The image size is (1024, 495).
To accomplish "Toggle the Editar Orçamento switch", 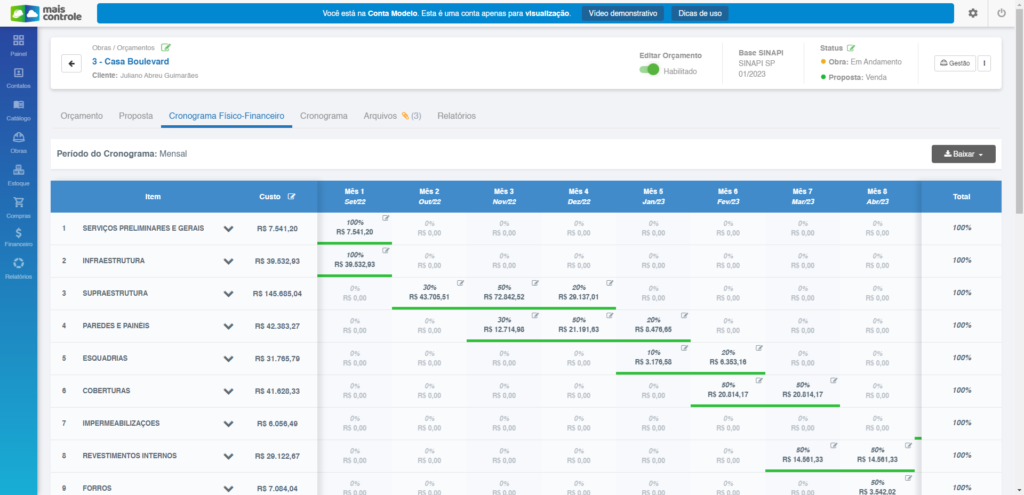I will [x=649, y=70].
